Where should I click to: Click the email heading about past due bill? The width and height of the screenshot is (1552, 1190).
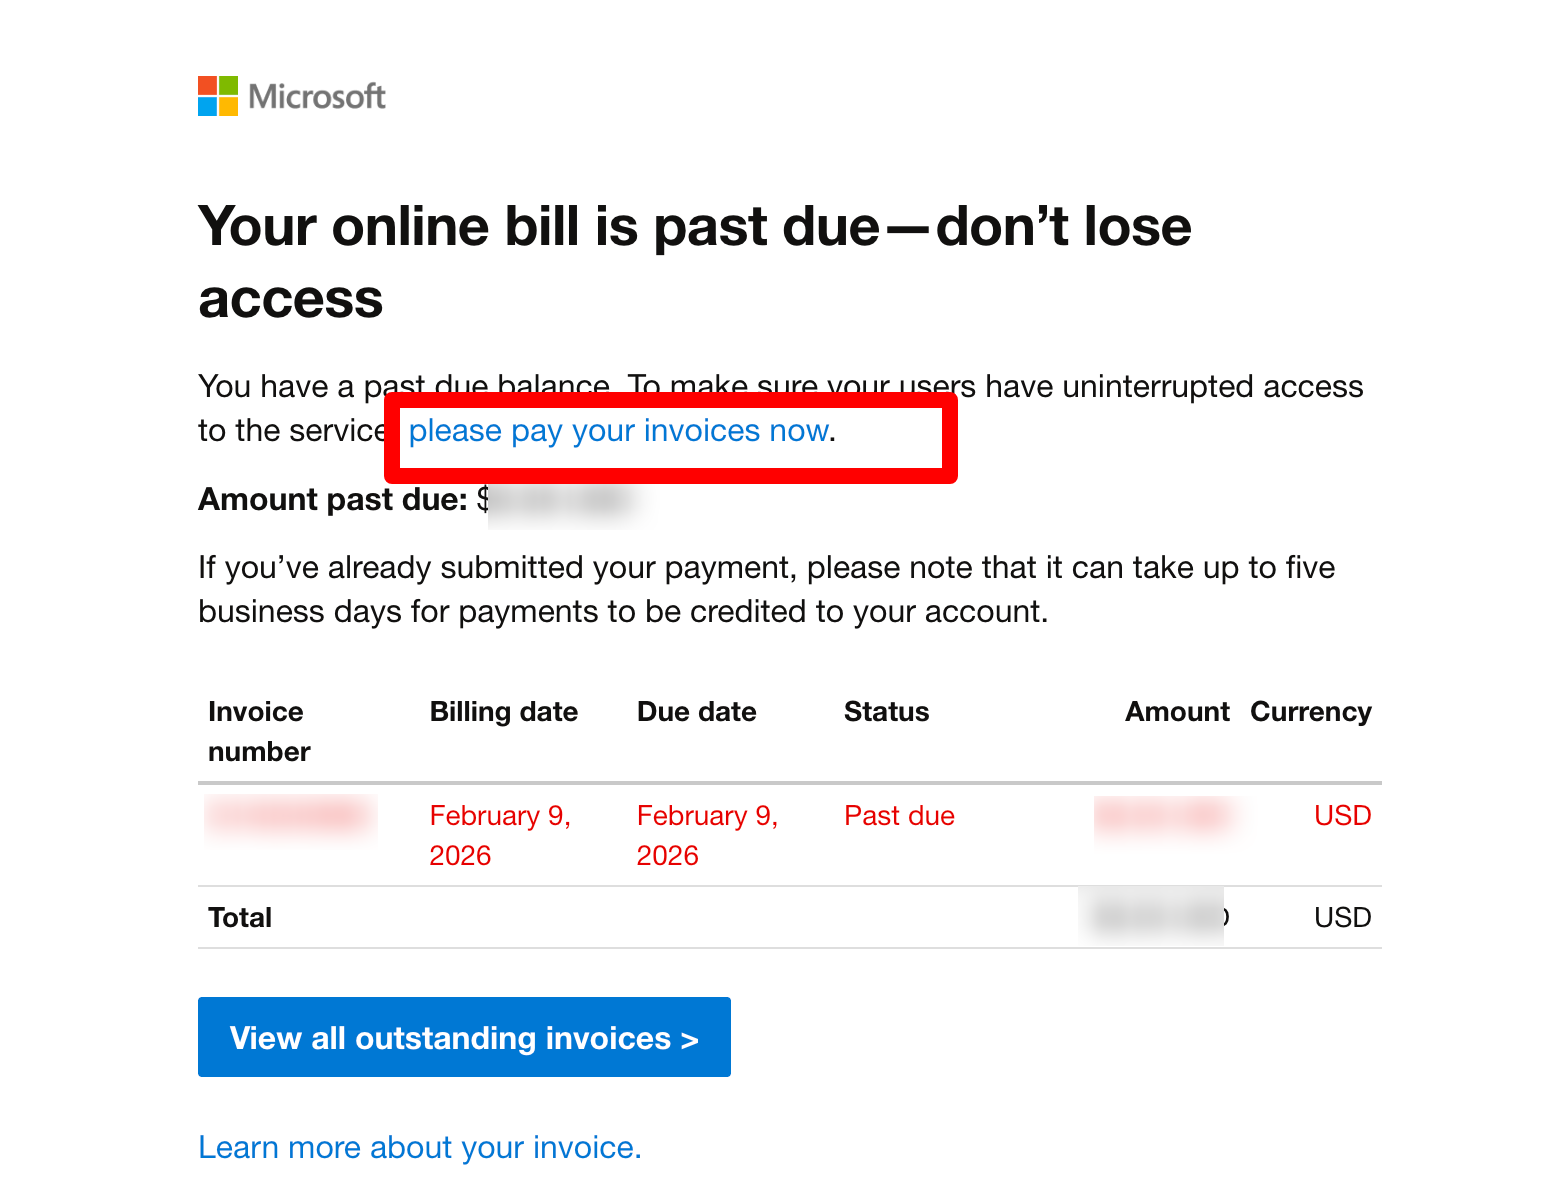[x=694, y=262]
